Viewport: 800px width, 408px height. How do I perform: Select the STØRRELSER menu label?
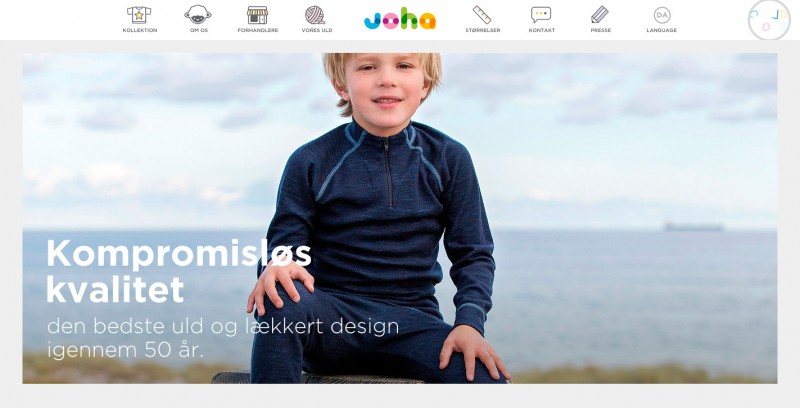tap(483, 31)
